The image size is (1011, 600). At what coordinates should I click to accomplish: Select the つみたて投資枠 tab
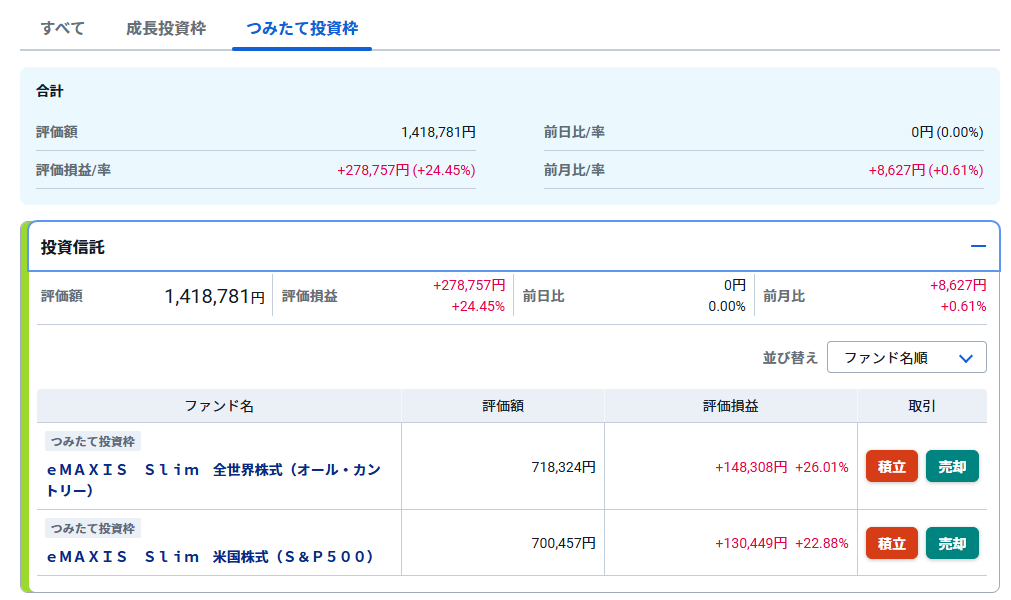click(302, 28)
